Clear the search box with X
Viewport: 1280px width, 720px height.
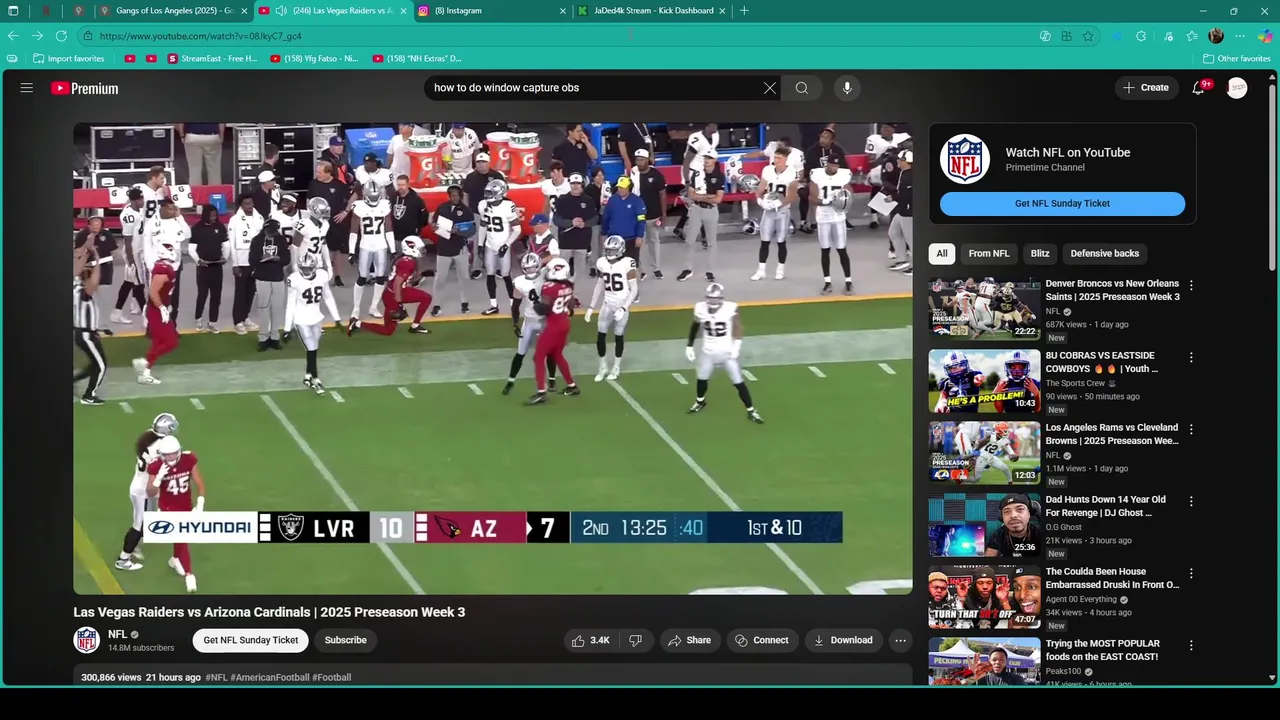click(770, 88)
